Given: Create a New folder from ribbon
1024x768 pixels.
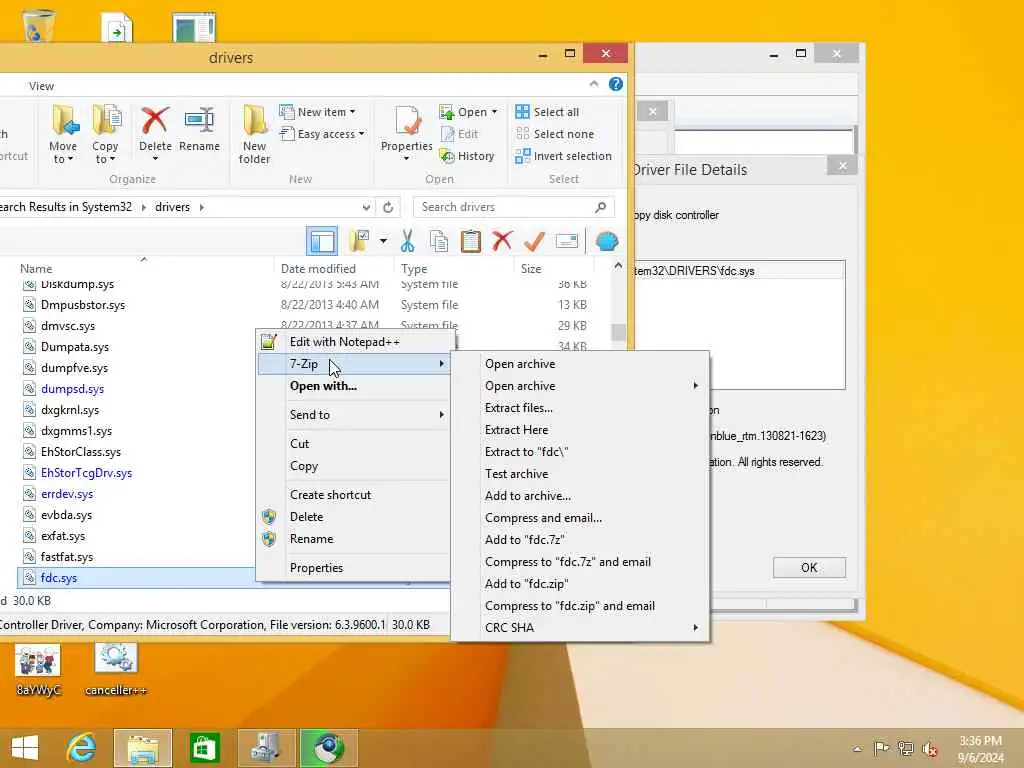Looking at the screenshot, I should click(255, 134).
